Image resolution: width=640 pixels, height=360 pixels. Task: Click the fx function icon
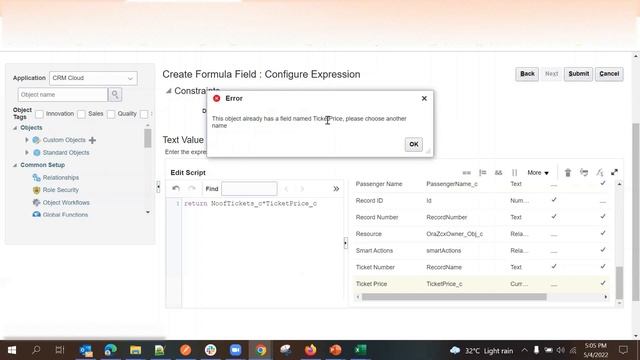click(x=599, y=173)
